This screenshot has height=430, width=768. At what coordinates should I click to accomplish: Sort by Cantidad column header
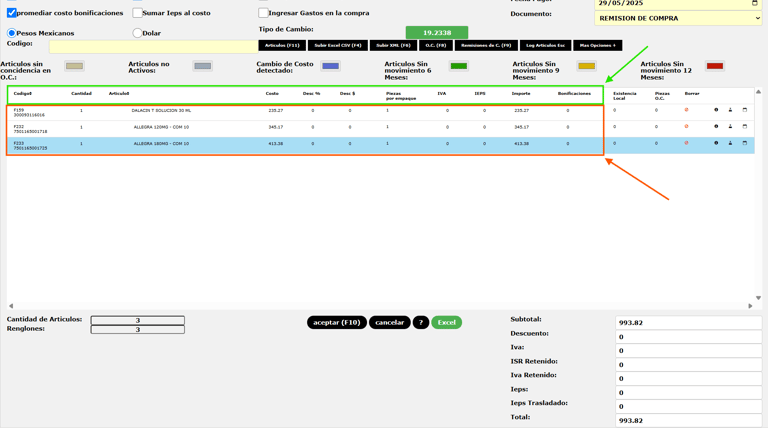click(81, 93)
